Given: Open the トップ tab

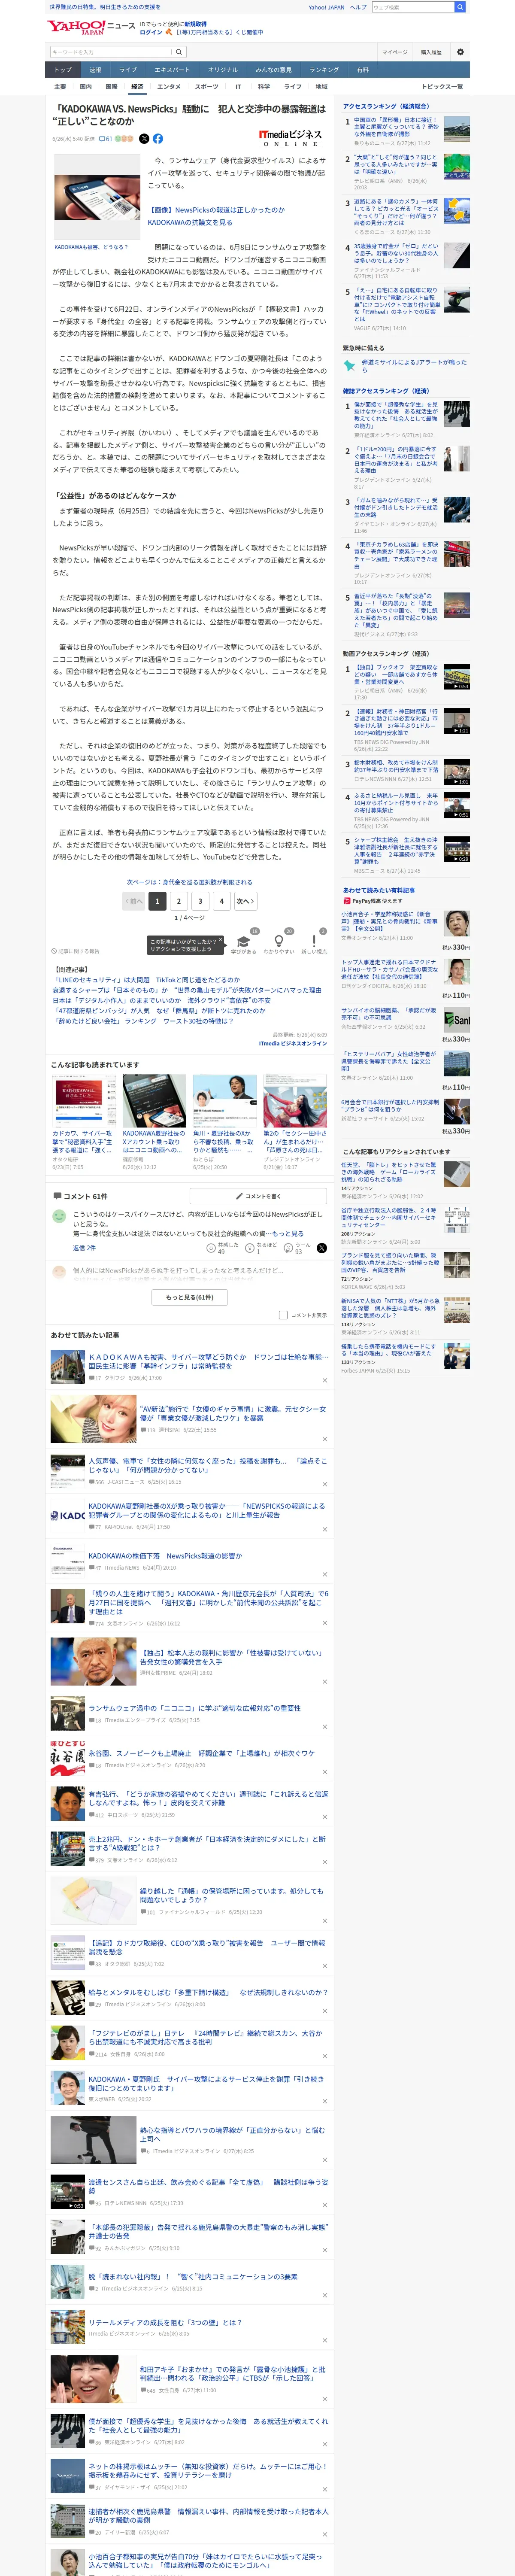Looking at the screenshot, I should pyautogui.click(x=63, y=70).
